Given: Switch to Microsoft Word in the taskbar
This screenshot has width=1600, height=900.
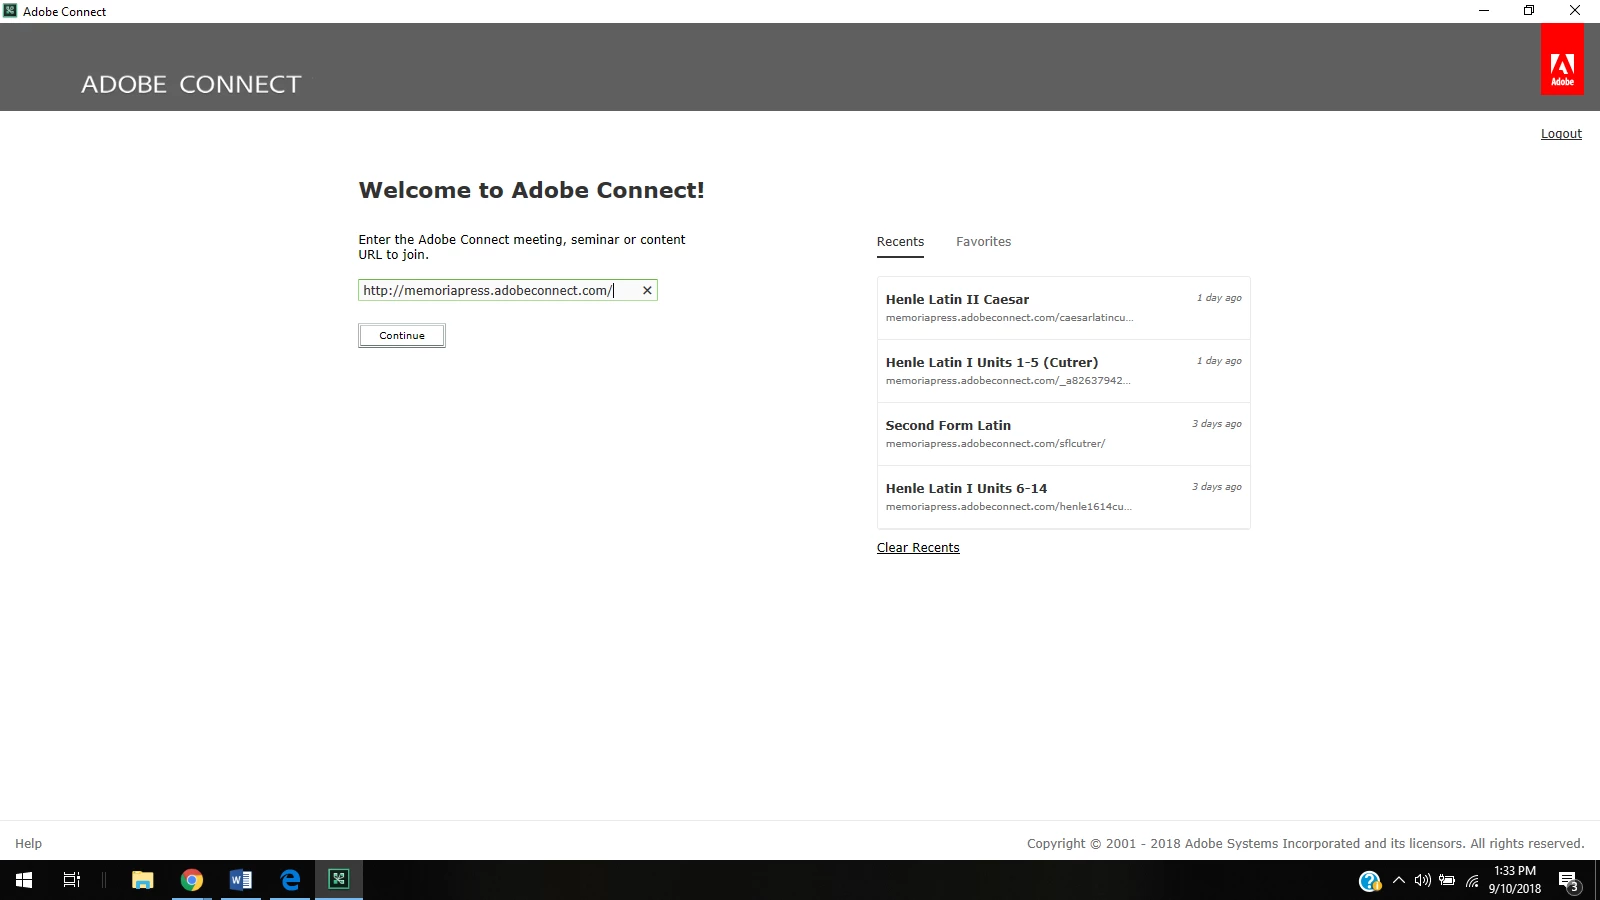Looking at the screenshot, I should (x=241, y=880).
